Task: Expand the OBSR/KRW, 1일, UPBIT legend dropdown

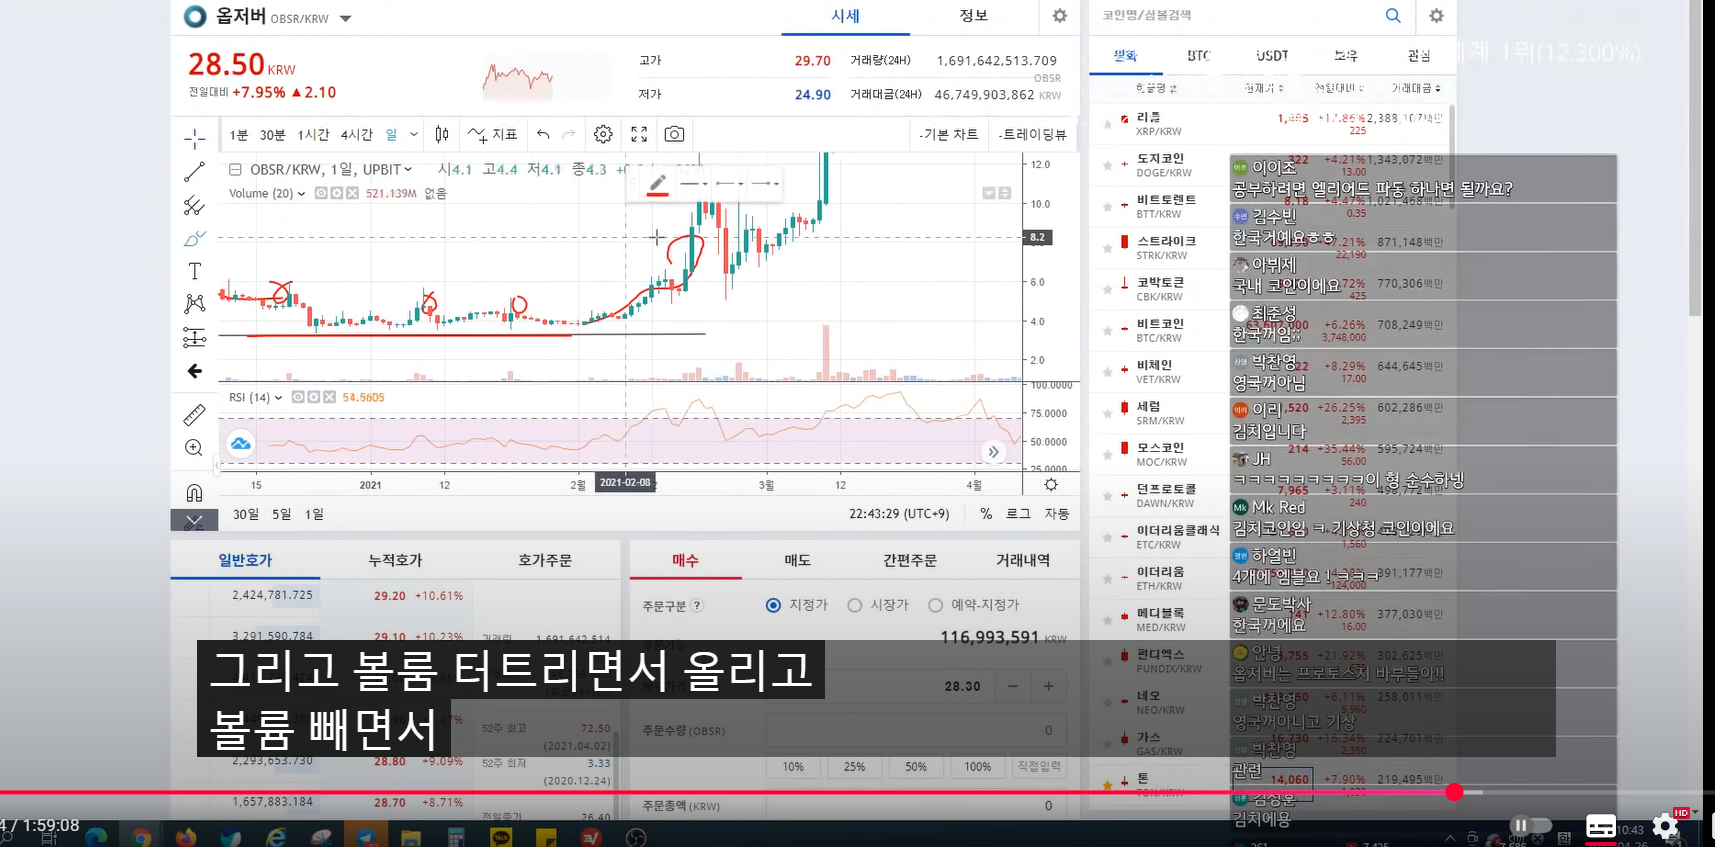Action: 408,170
